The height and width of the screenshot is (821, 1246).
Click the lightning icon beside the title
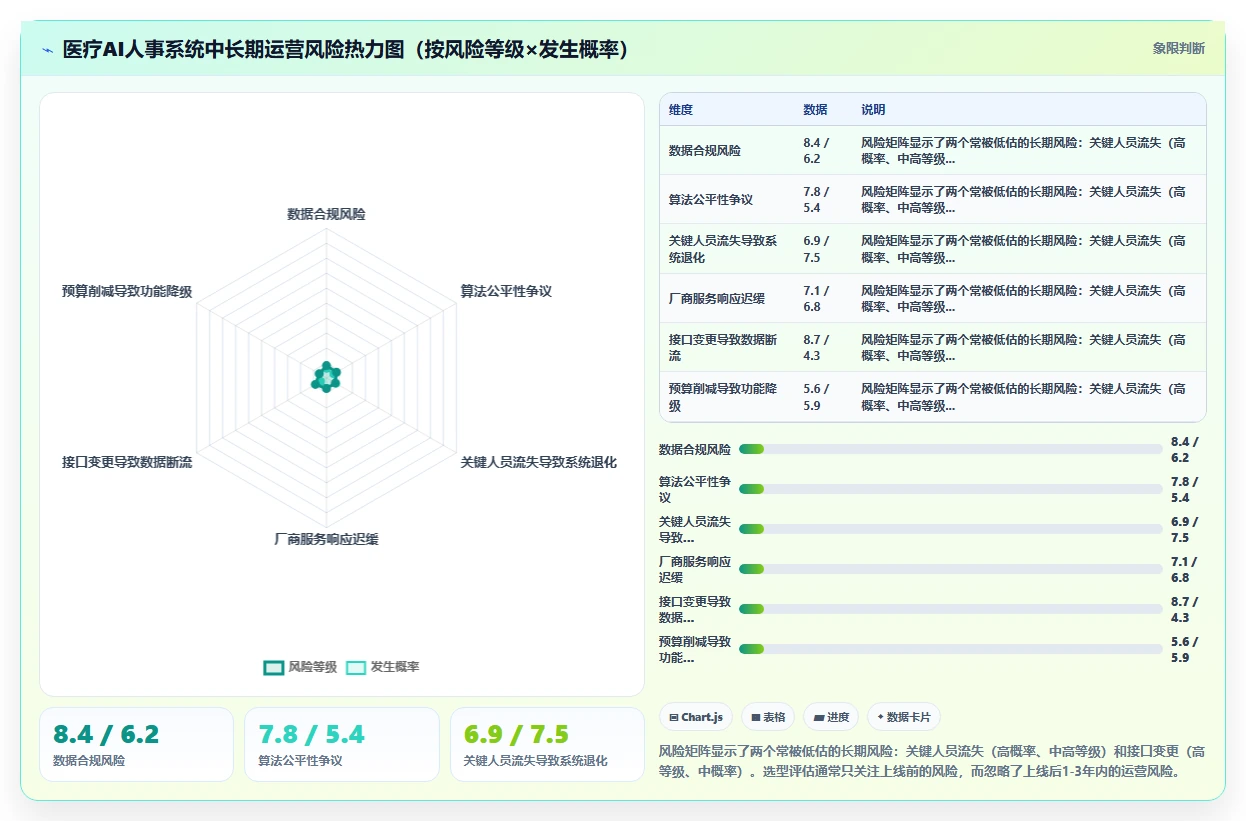pos(47,49)
